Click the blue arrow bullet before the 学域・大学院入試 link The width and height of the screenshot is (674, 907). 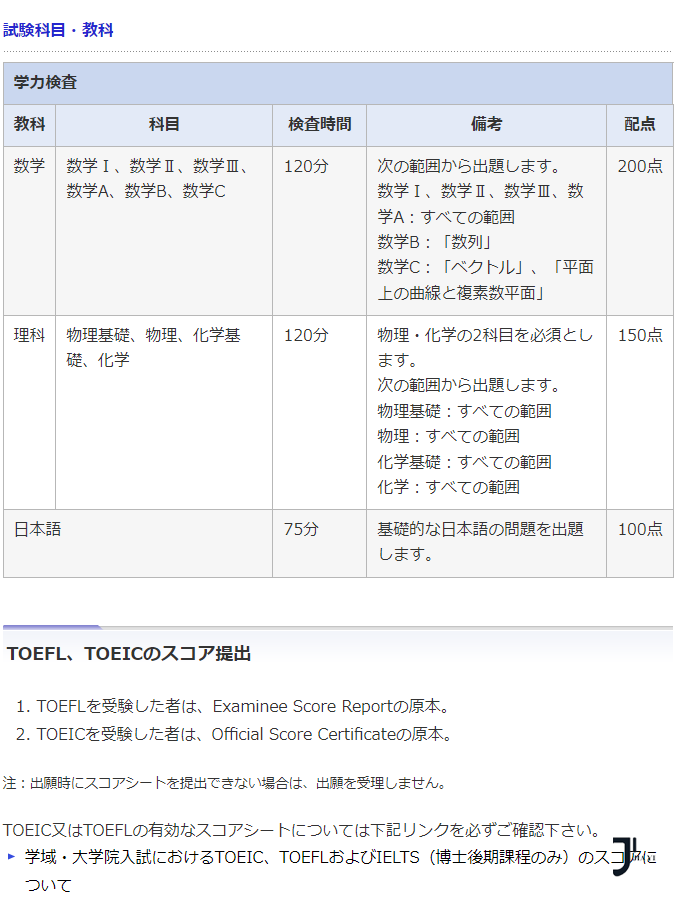[x=12, y=856]
